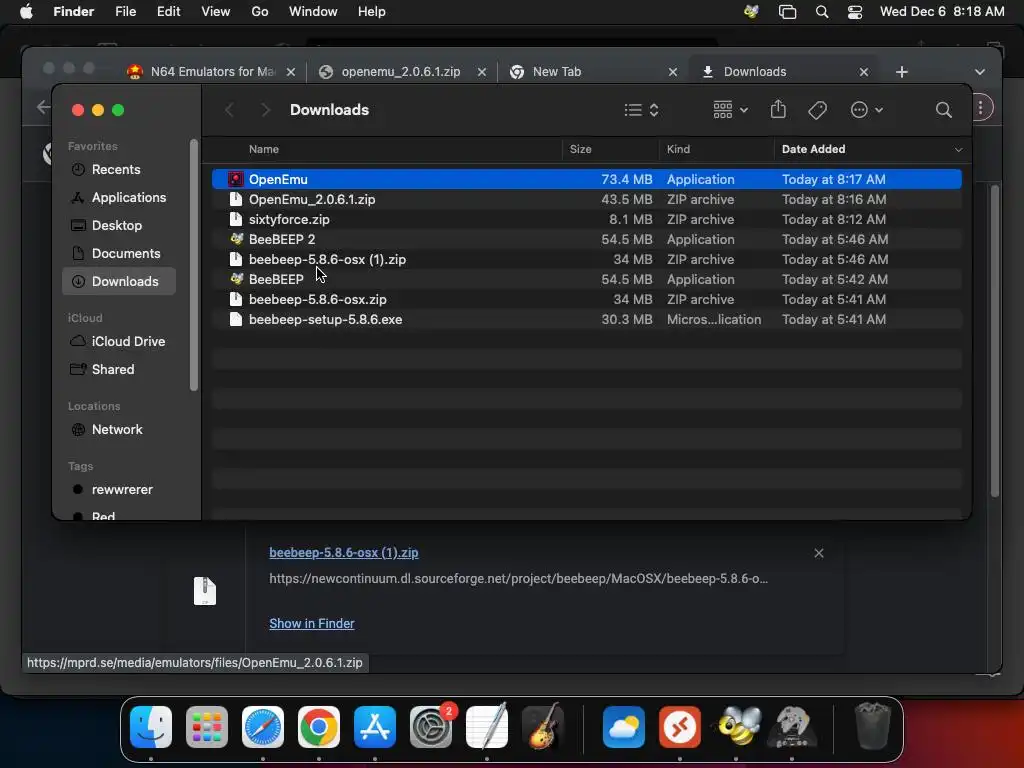Viewport: 1024px width, 768px height.
Task: Open Spotlight search in menu bar
Action: (x=822, y=12)
